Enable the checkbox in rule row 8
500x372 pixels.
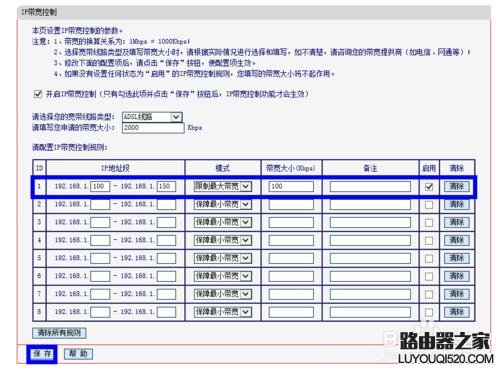coord(429,312)
